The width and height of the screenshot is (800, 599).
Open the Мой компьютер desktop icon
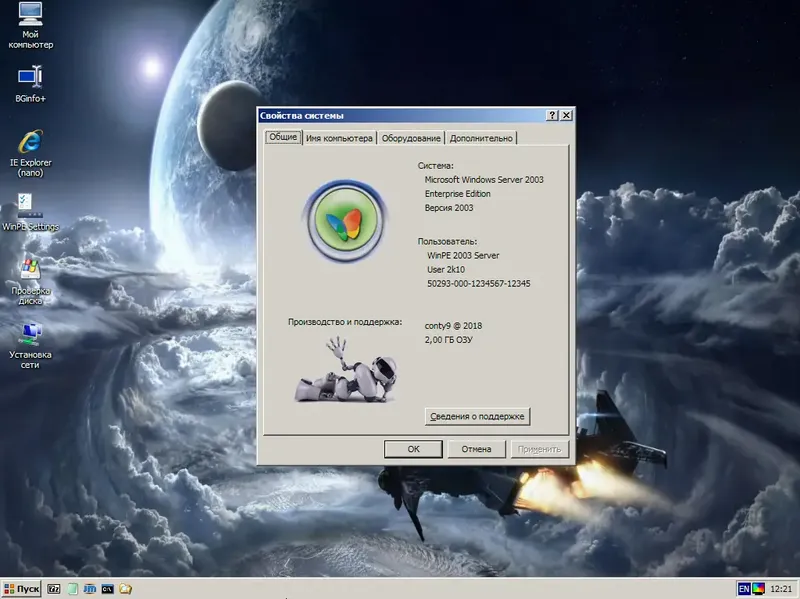30,26
